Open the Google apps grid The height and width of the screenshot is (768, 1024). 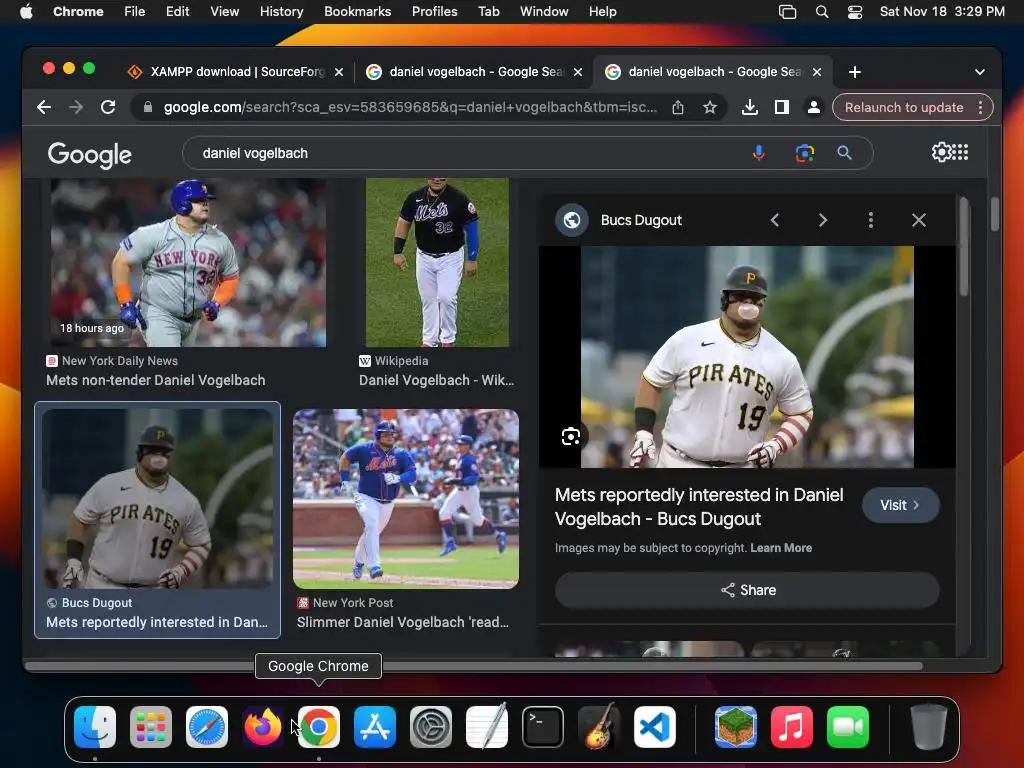coord(961,152)
